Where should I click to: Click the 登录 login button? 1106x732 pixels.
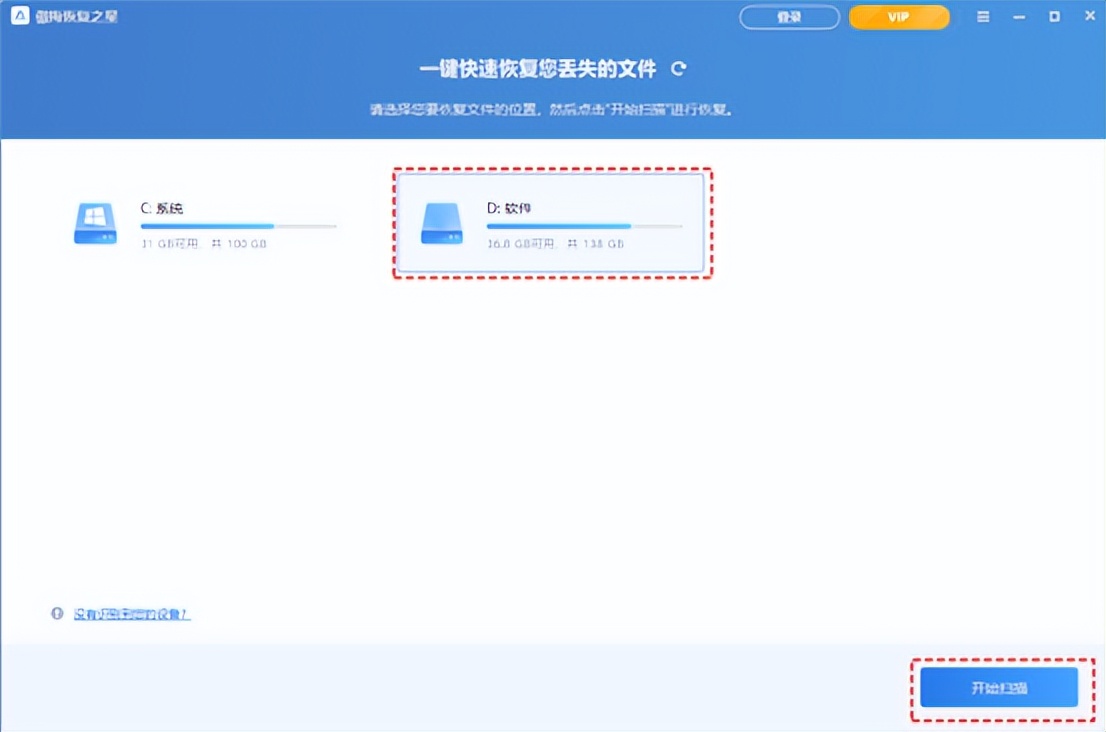click(789, 17)
